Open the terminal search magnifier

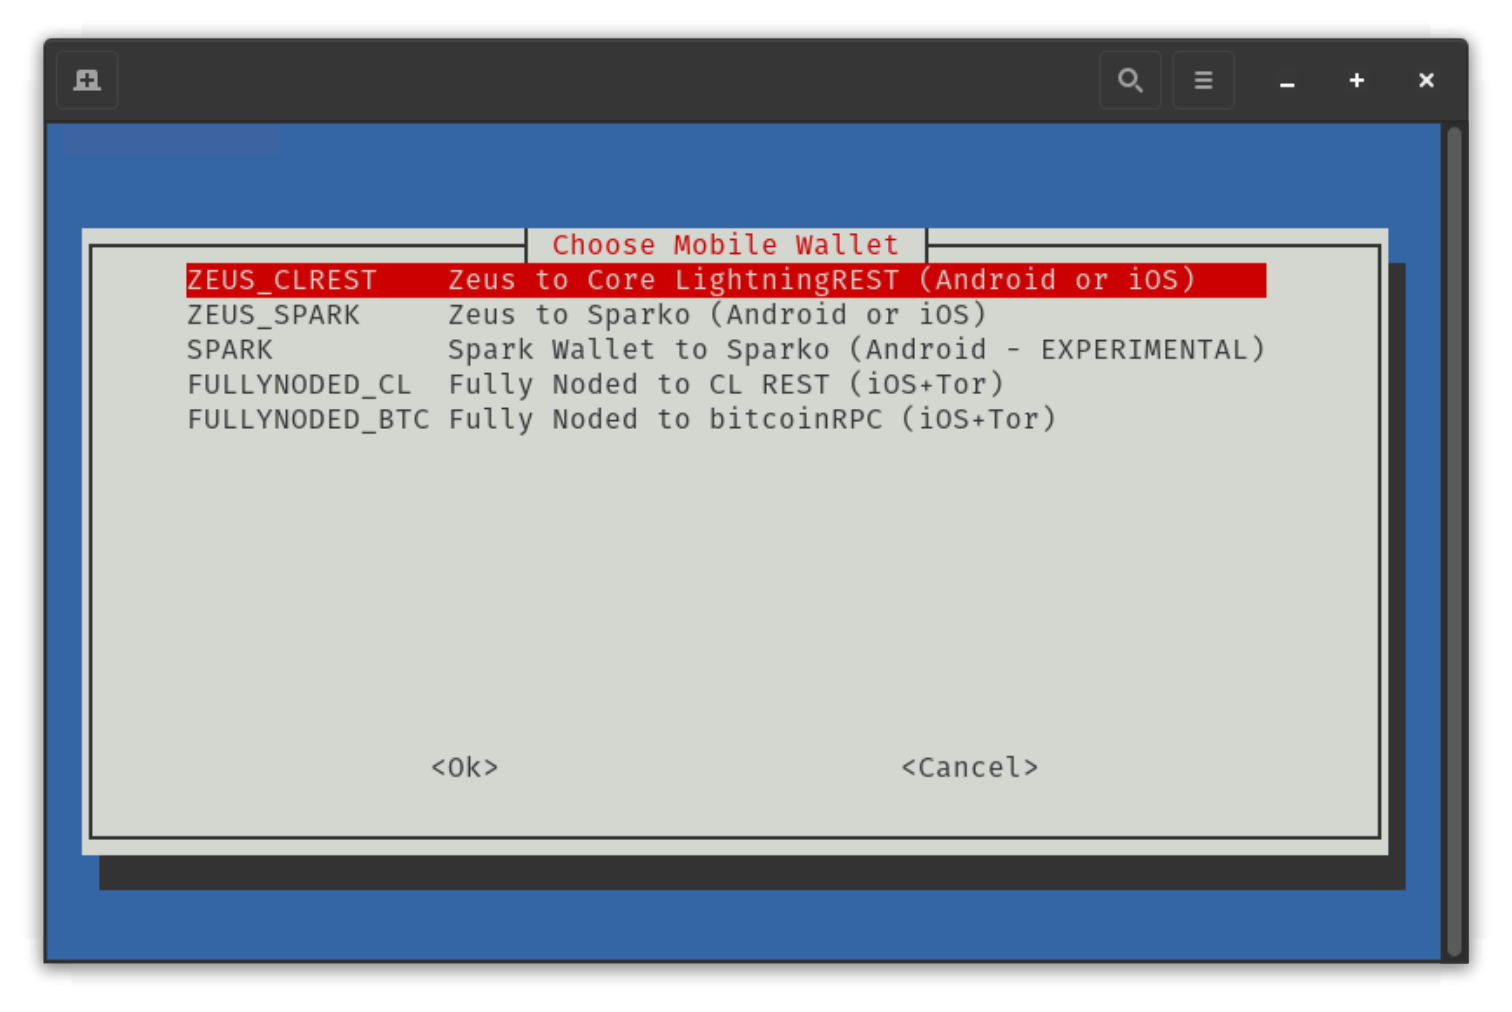[x=1130, y=80]
